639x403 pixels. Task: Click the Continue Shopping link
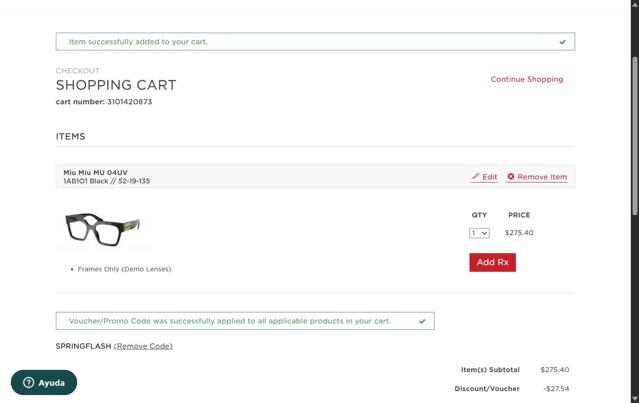pyautogui.click(x=526, y=79)
